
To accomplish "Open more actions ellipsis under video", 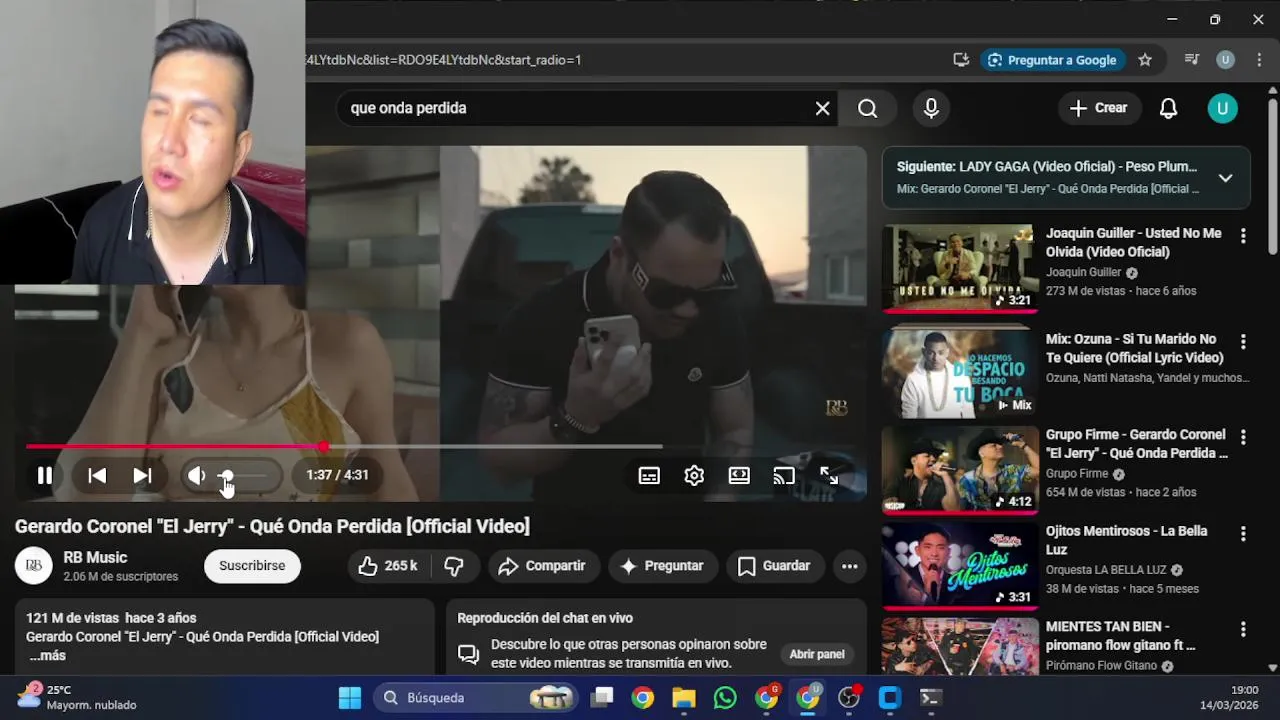I will coord(849,566).
